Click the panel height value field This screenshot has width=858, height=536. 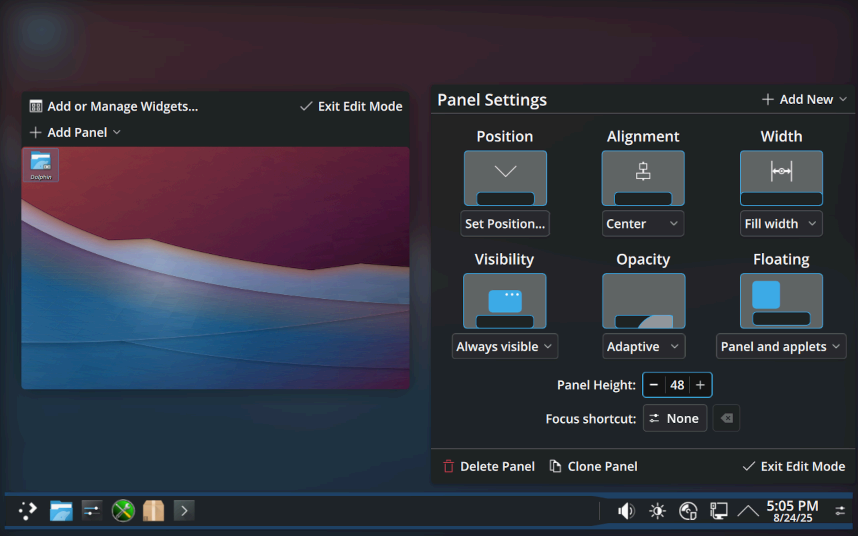[677, 385]
